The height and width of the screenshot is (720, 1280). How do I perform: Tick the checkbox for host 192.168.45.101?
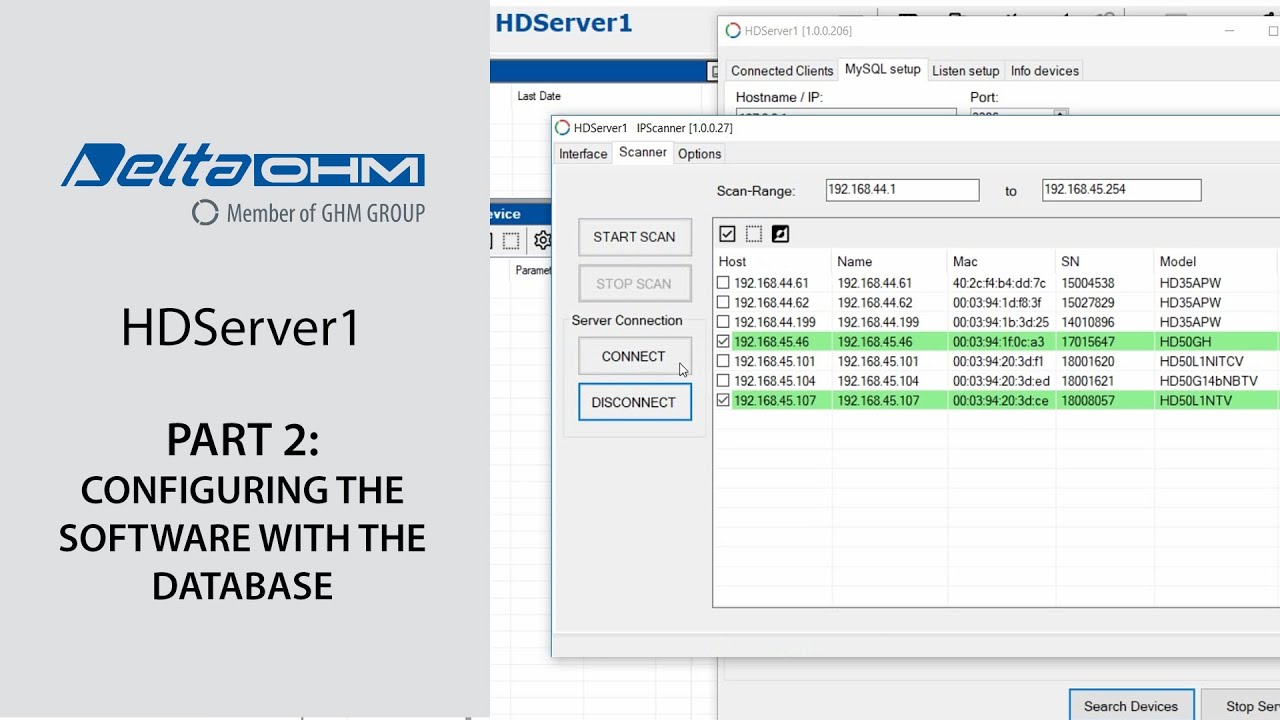click(x=723, y=361)
